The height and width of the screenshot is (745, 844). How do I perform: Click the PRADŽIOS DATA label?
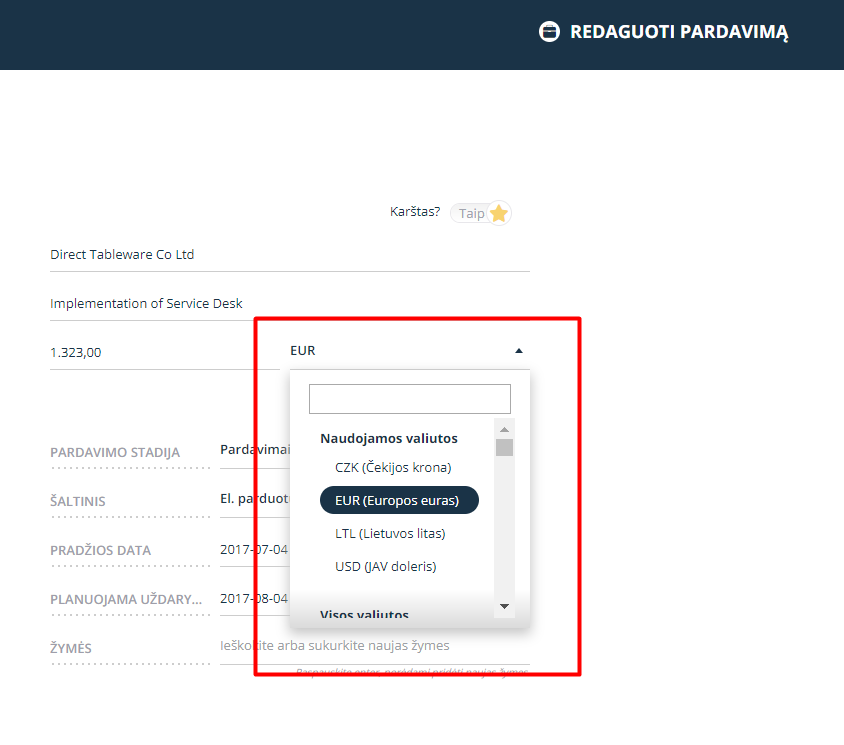(101, 551)
